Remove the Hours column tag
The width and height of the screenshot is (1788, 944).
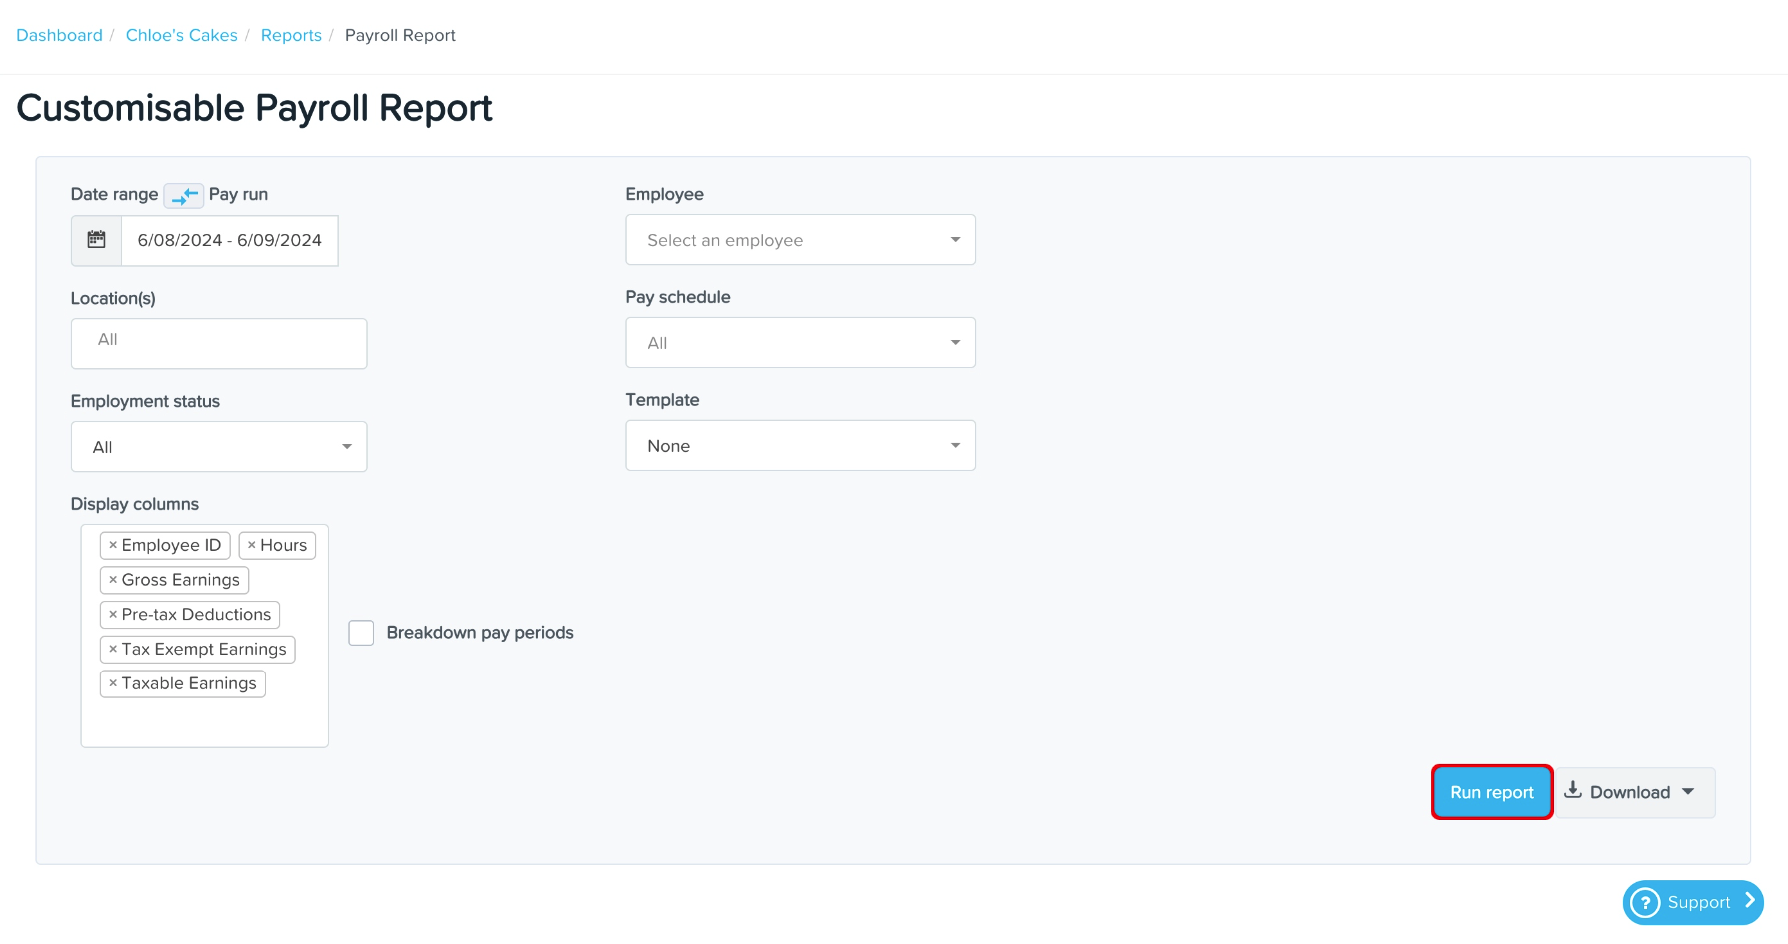252,545
